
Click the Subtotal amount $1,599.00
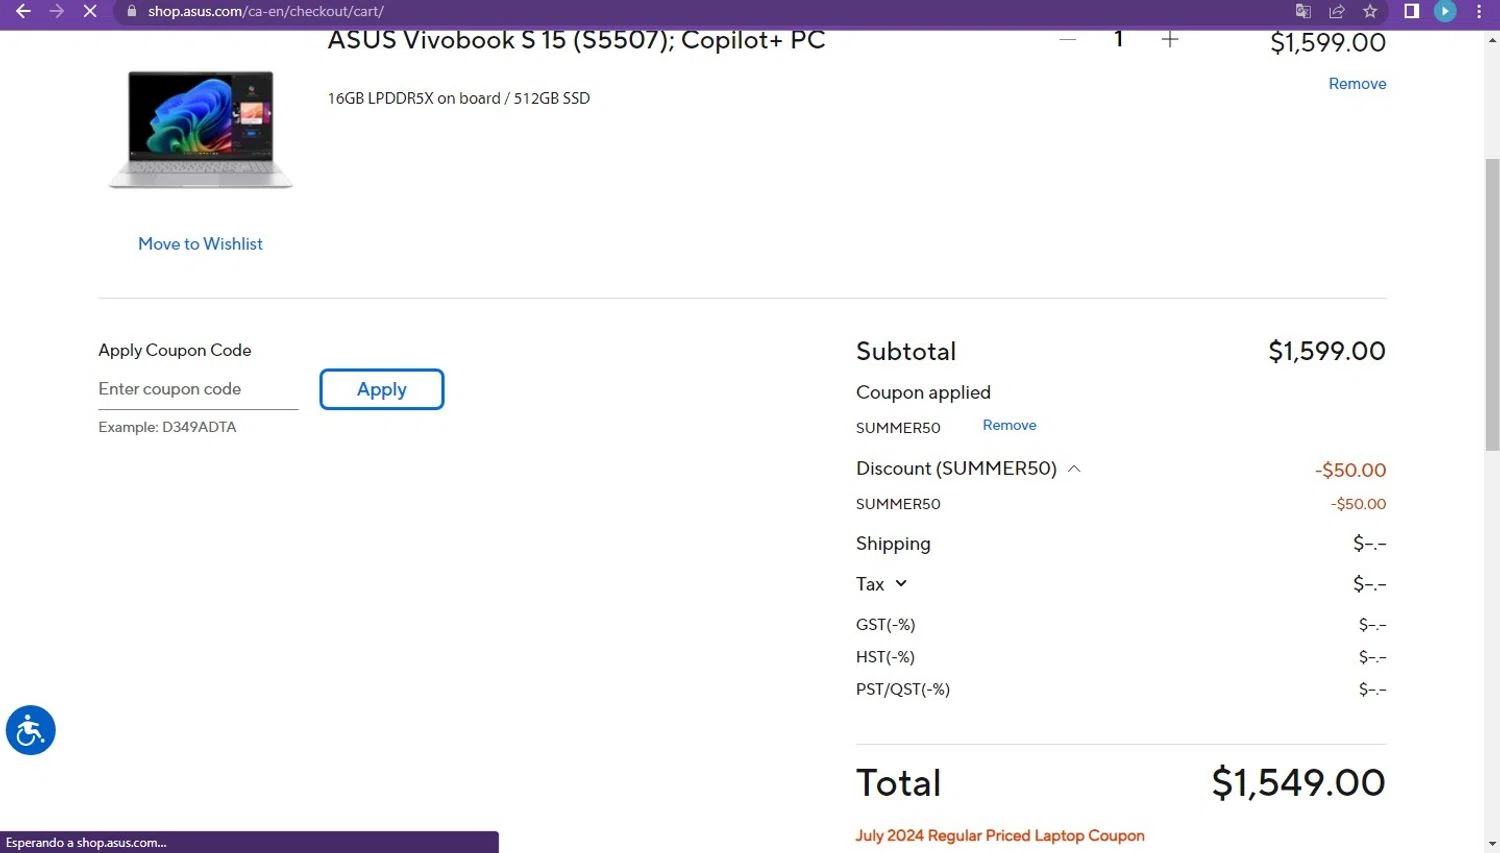coord(1327,351)
